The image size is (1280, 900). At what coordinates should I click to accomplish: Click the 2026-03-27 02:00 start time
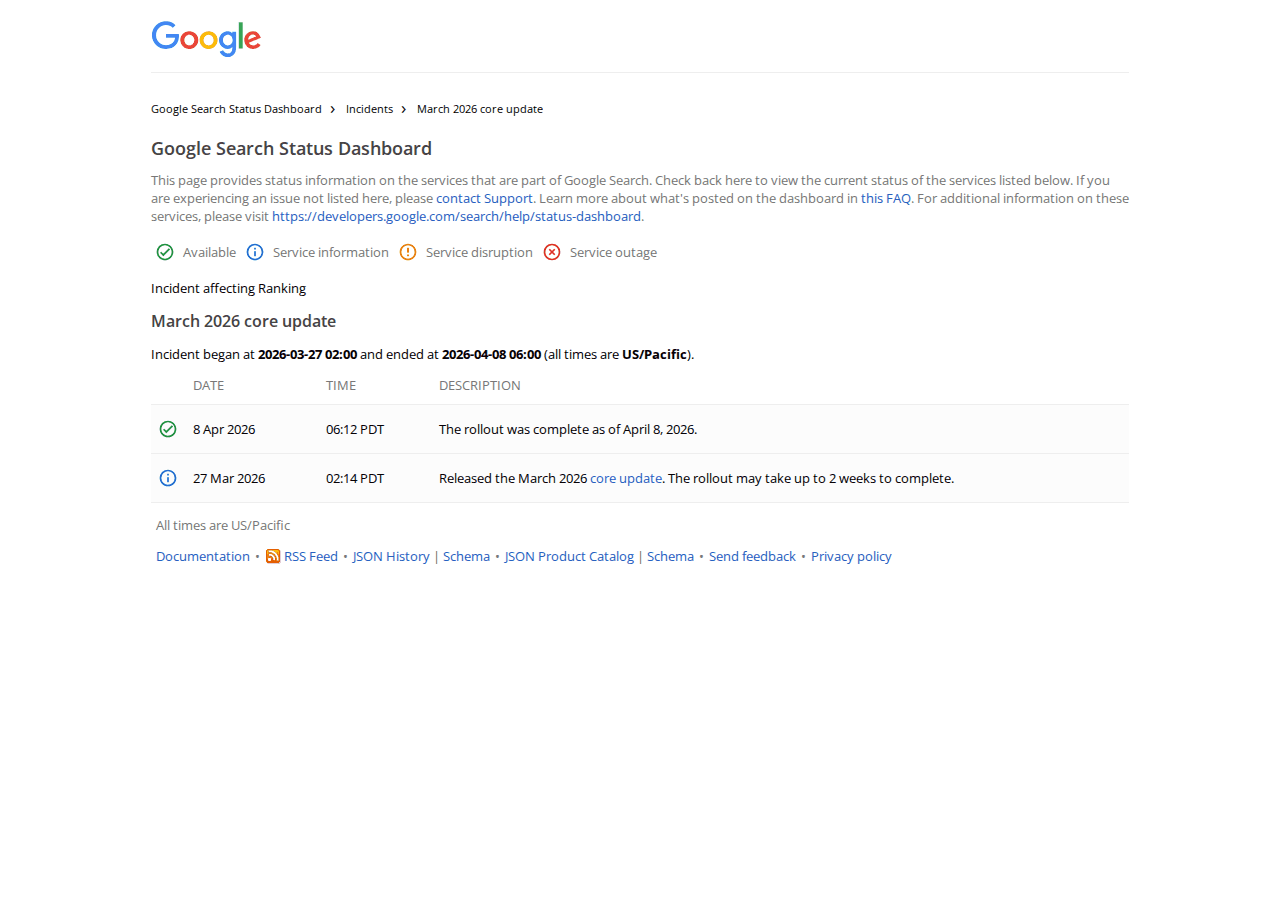coord(307,354)
